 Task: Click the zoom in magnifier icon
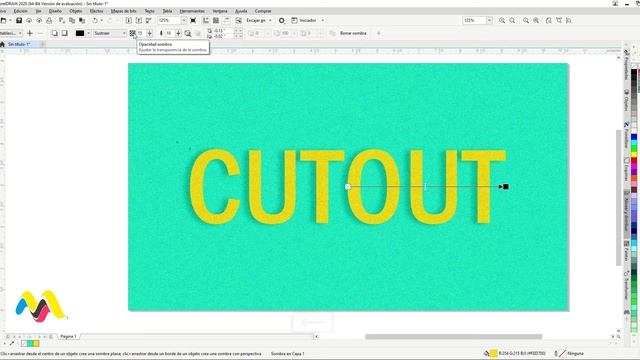pyautogui.click(x=502, y=20)
